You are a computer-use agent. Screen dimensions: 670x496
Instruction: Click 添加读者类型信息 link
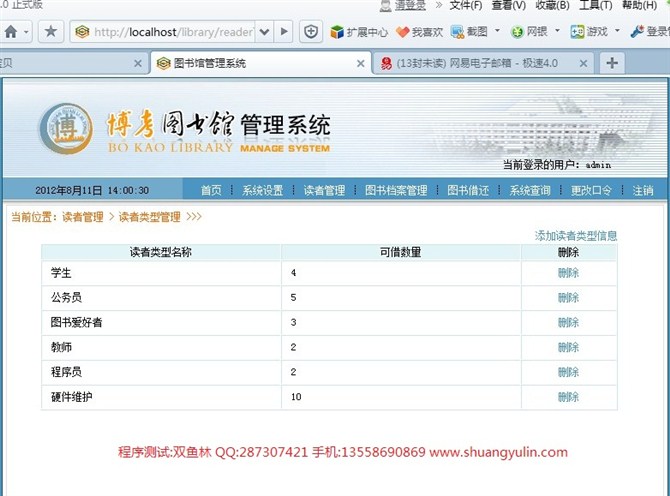pos(576,236)
